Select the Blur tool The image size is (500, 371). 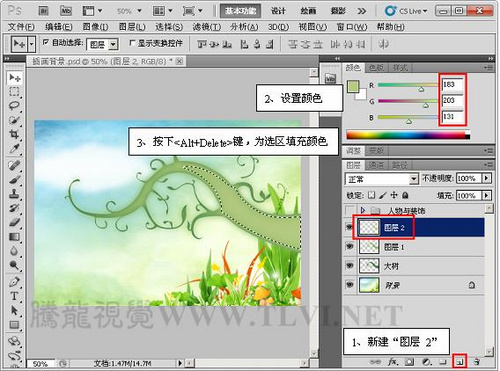pos(15,251)
